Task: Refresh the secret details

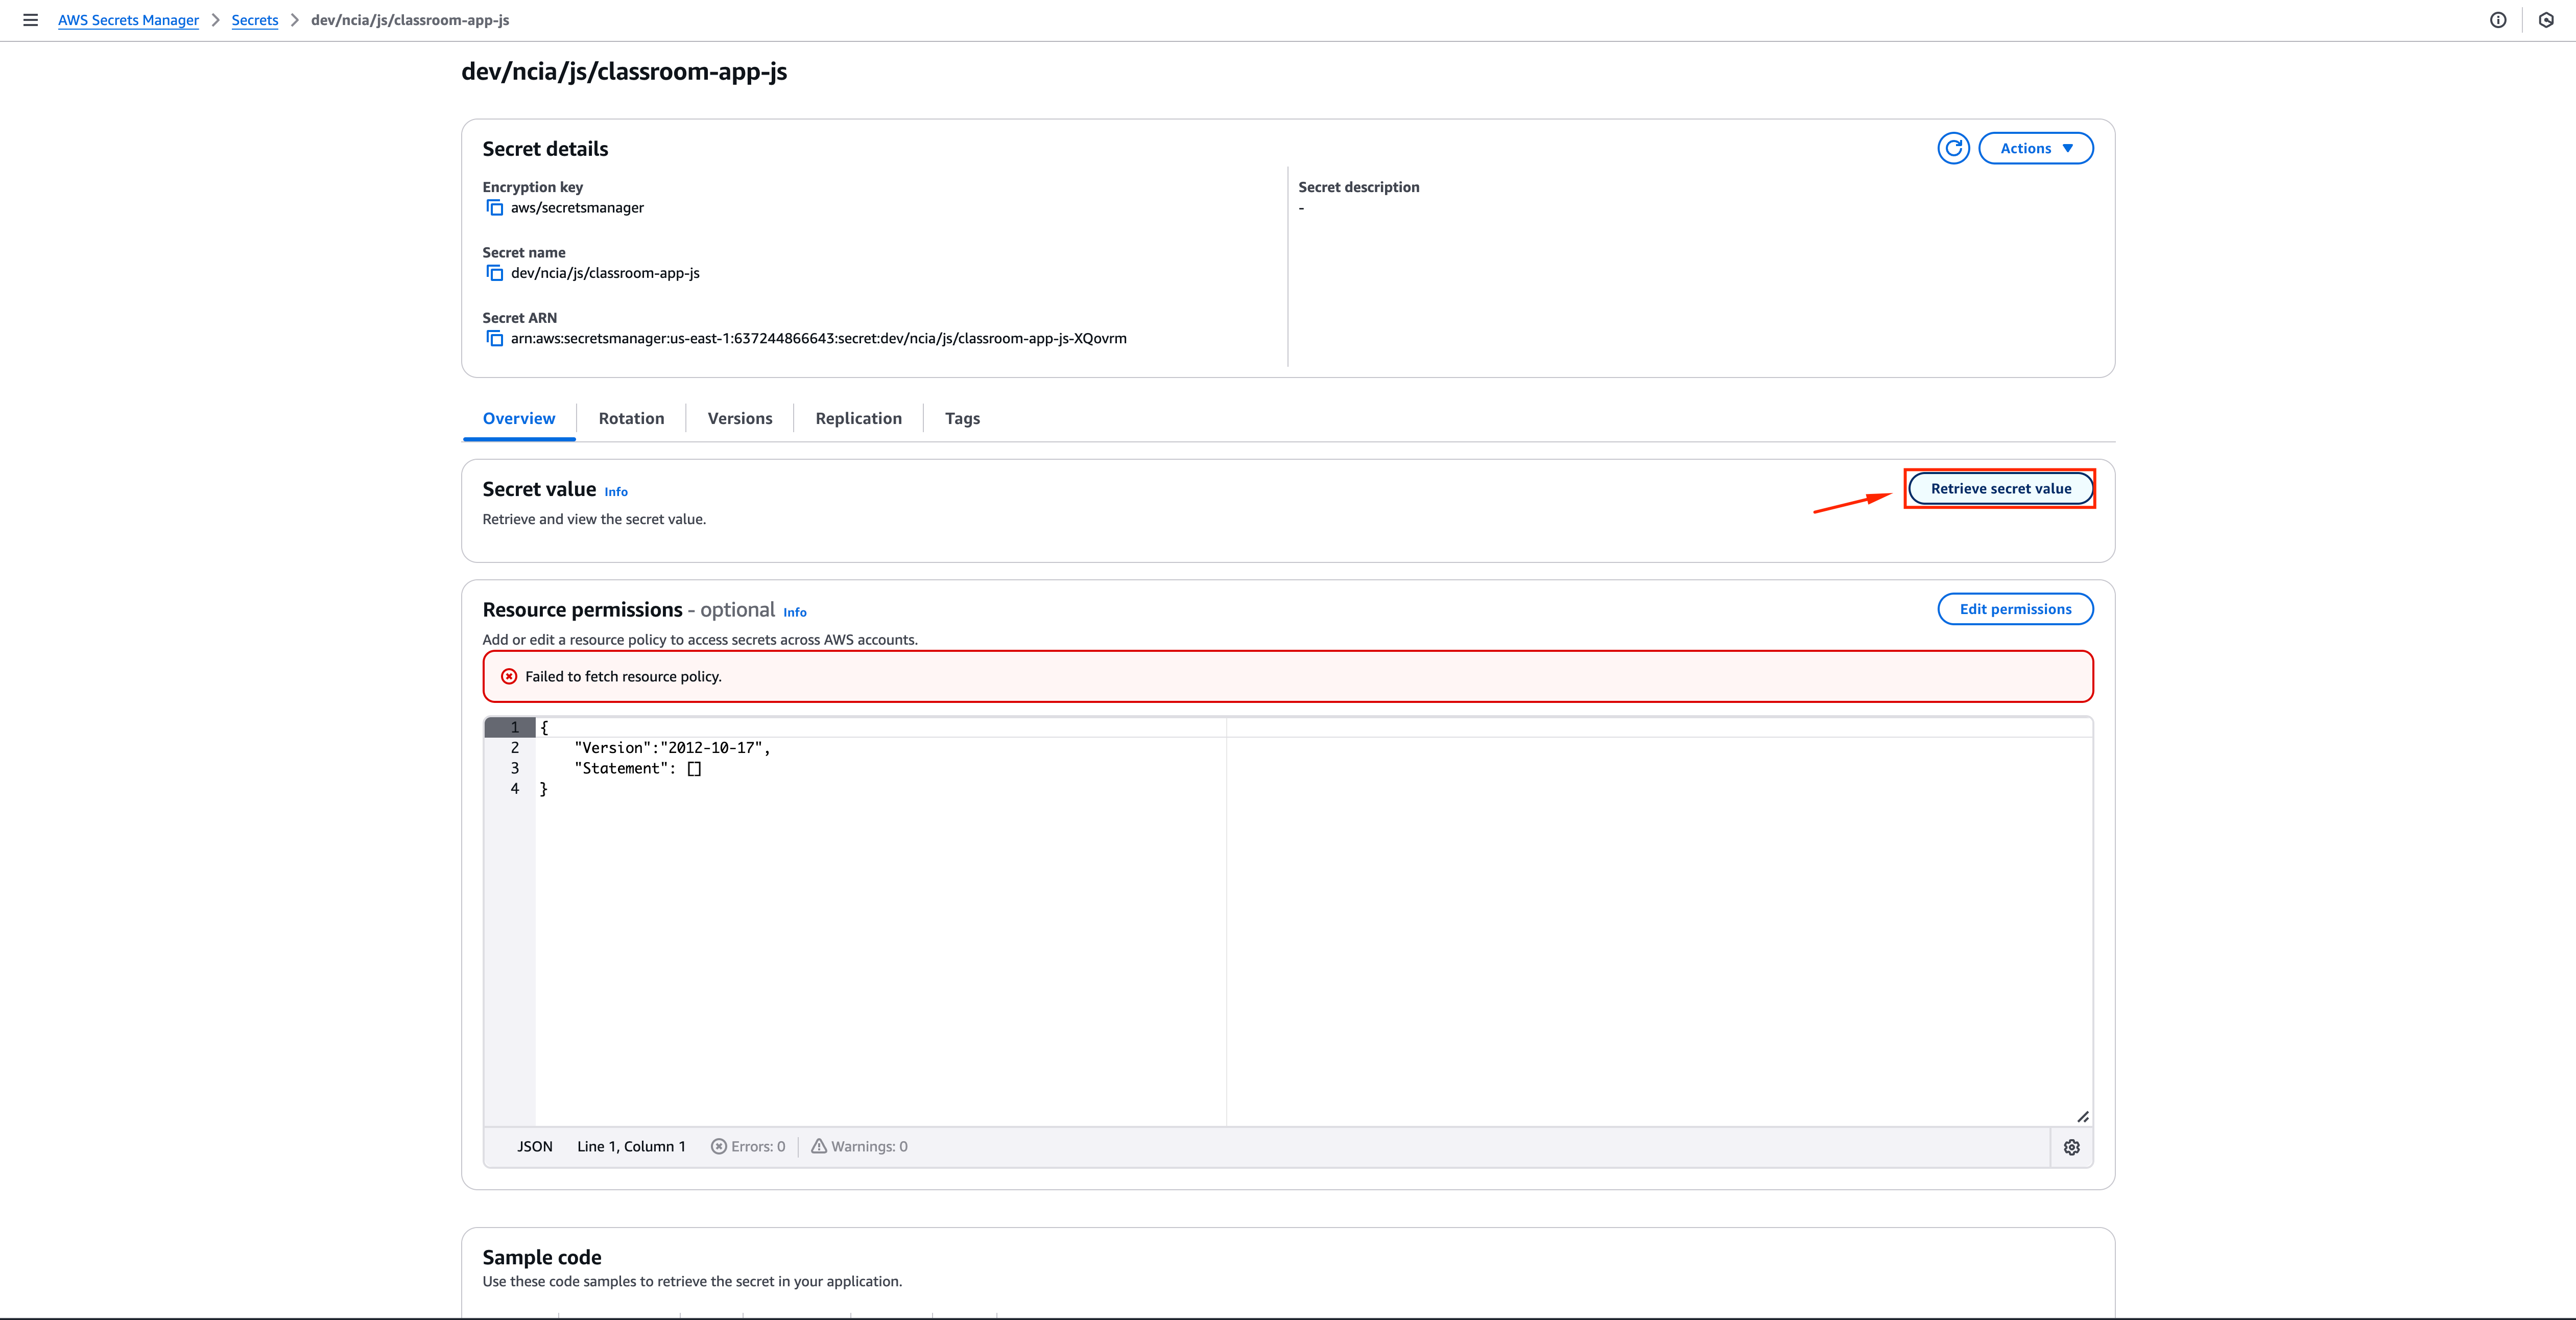Action: click(x=1953, y=148)
